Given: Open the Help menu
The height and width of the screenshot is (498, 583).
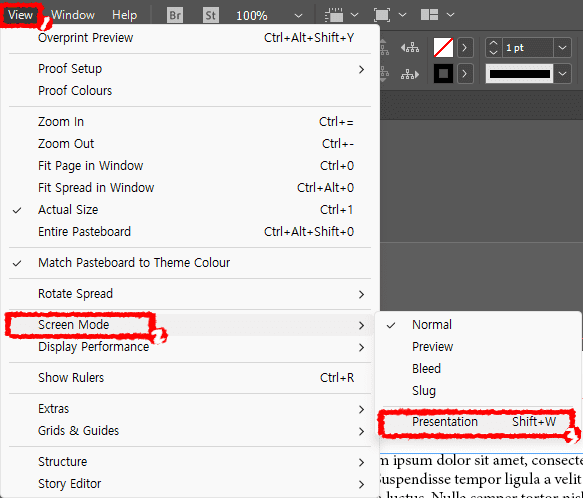Looking at the screenshot, I should click(x=125, y=15).
